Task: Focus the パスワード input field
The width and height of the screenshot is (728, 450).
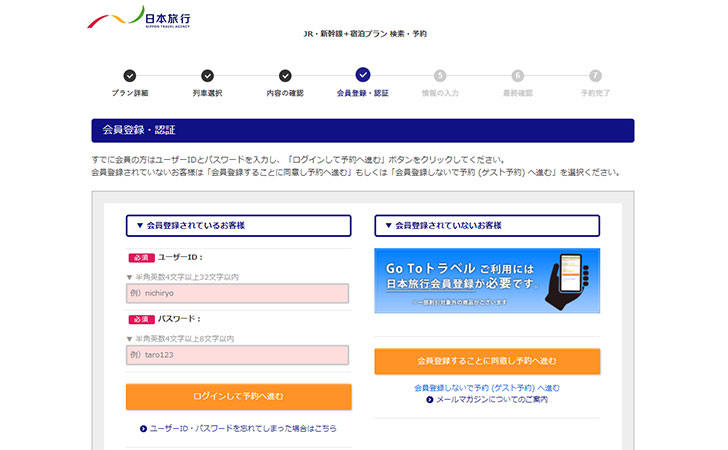Action: click(237, 355)
